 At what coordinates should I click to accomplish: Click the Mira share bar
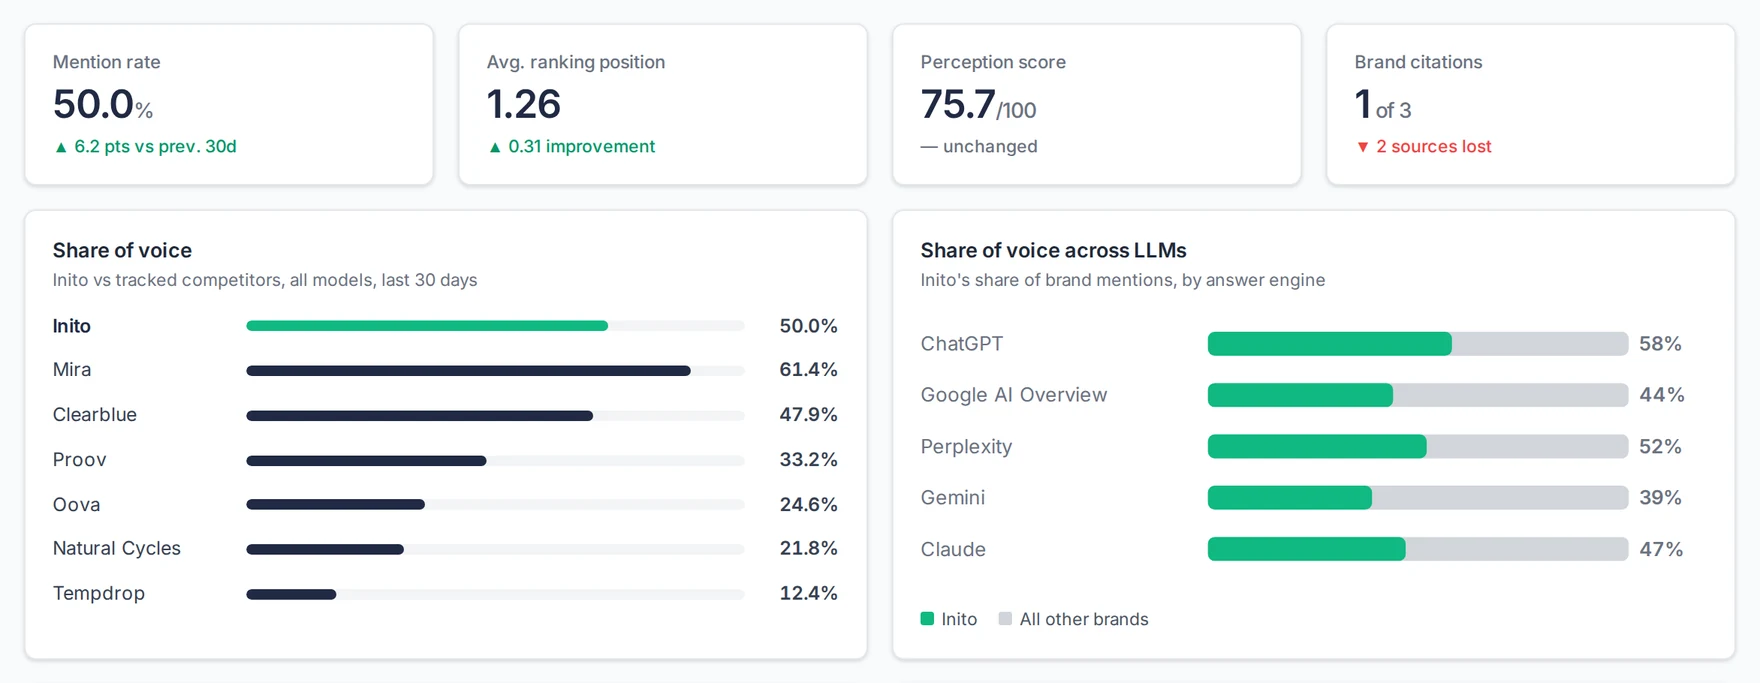click(x=468, y=371)
